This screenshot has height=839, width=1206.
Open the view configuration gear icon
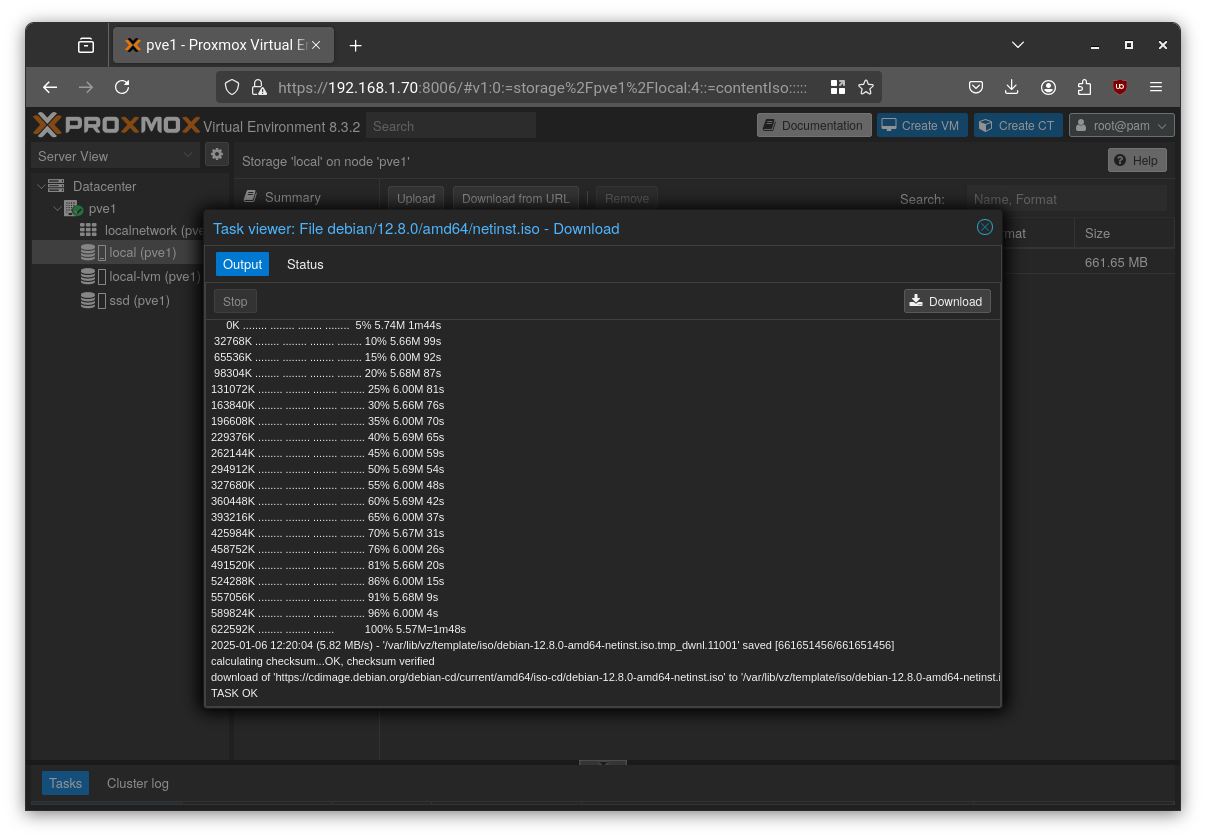pos(217,155)
